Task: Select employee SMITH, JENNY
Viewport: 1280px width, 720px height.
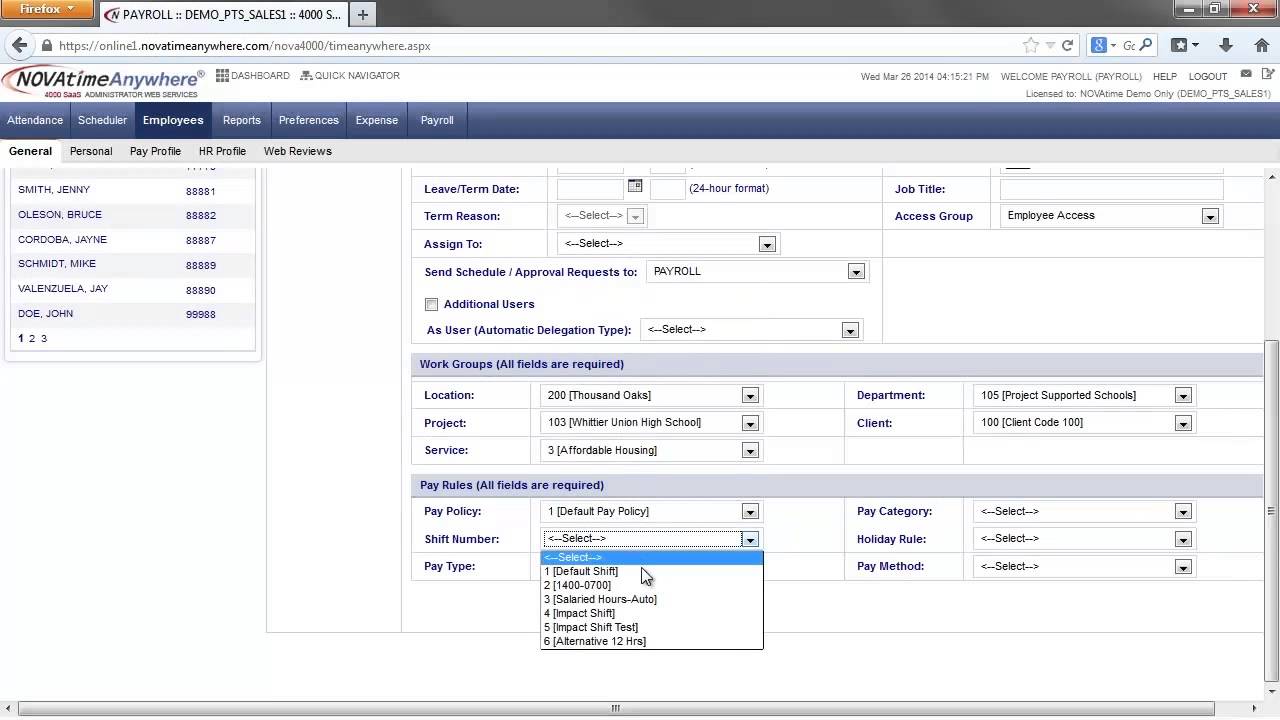Action: 54,189
